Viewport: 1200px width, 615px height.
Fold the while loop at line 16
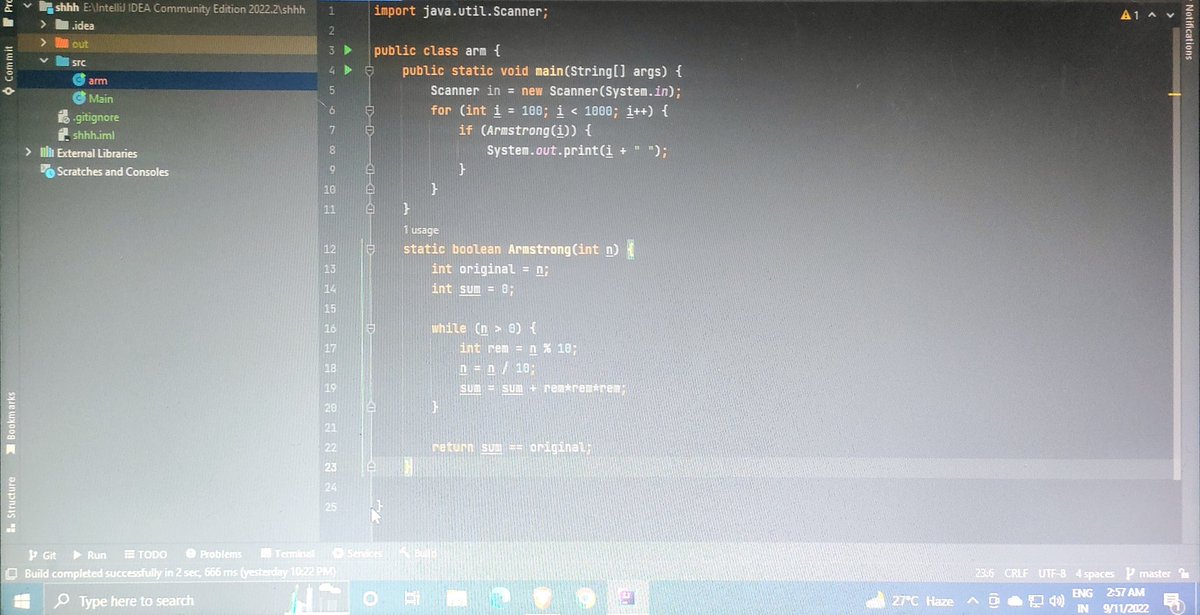(369, 328)
